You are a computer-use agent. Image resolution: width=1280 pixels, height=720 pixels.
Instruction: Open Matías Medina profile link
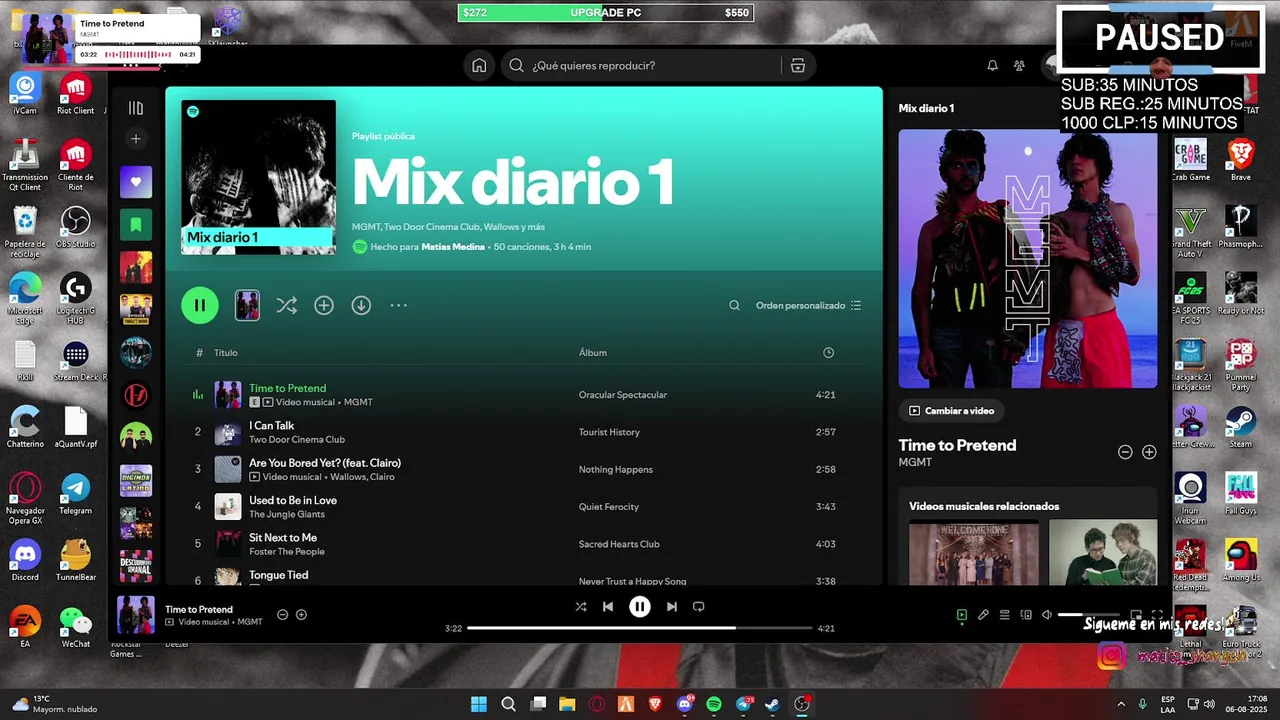pyautogui.click(x=453, y=247)
